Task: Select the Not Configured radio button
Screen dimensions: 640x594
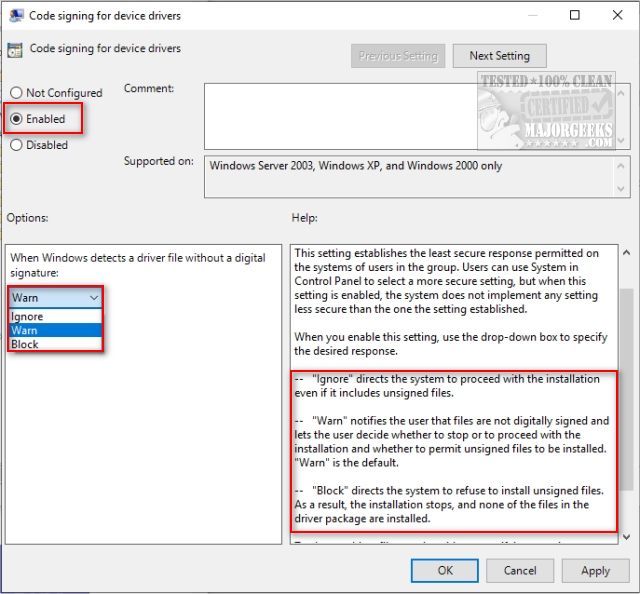Action: tap(16, 93)
